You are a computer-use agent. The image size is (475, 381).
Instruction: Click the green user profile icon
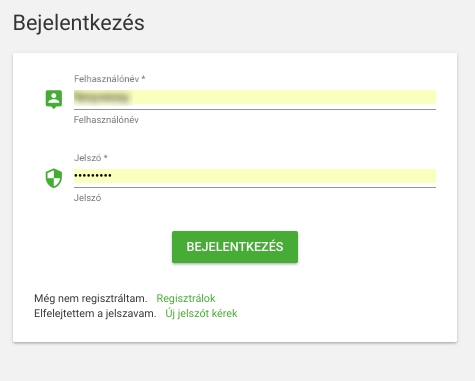pos(54,99)
